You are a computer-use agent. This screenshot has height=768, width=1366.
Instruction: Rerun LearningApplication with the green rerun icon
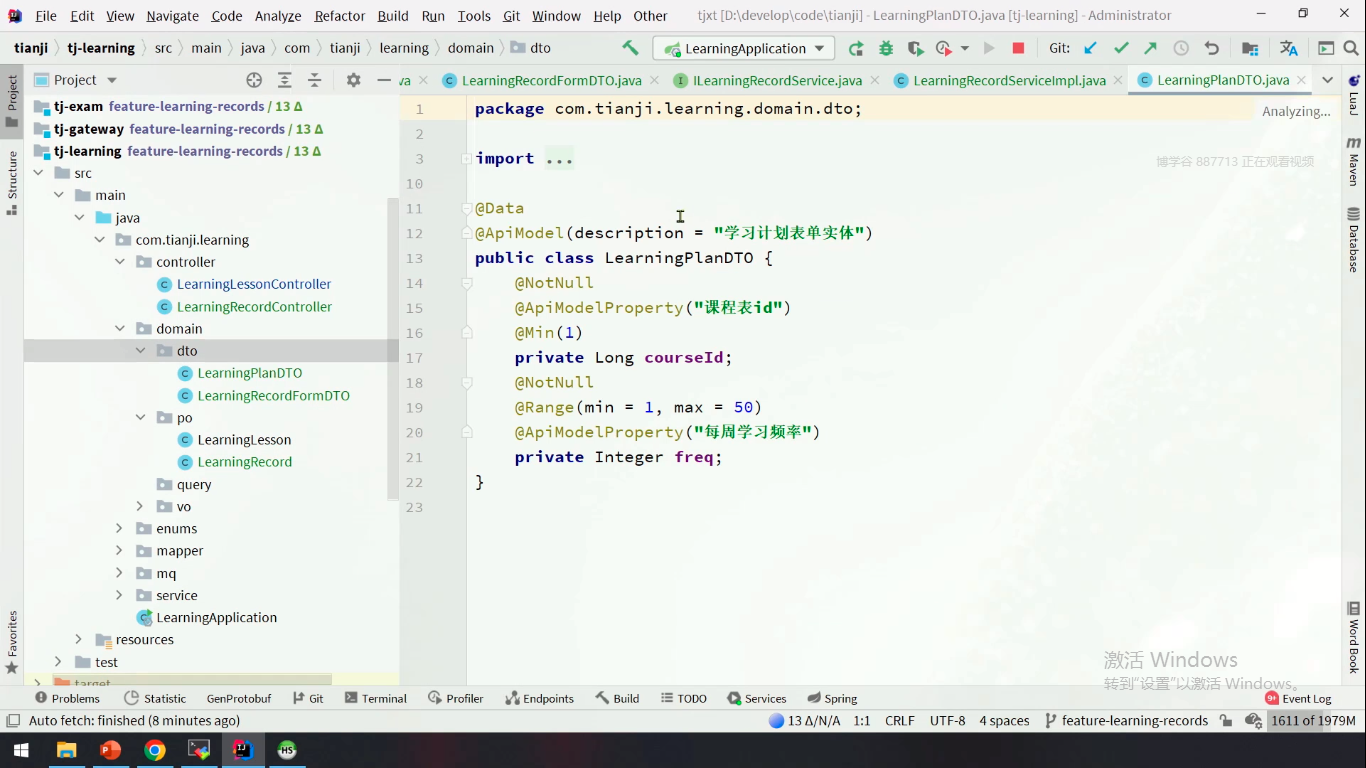click(x=856, y=48)
